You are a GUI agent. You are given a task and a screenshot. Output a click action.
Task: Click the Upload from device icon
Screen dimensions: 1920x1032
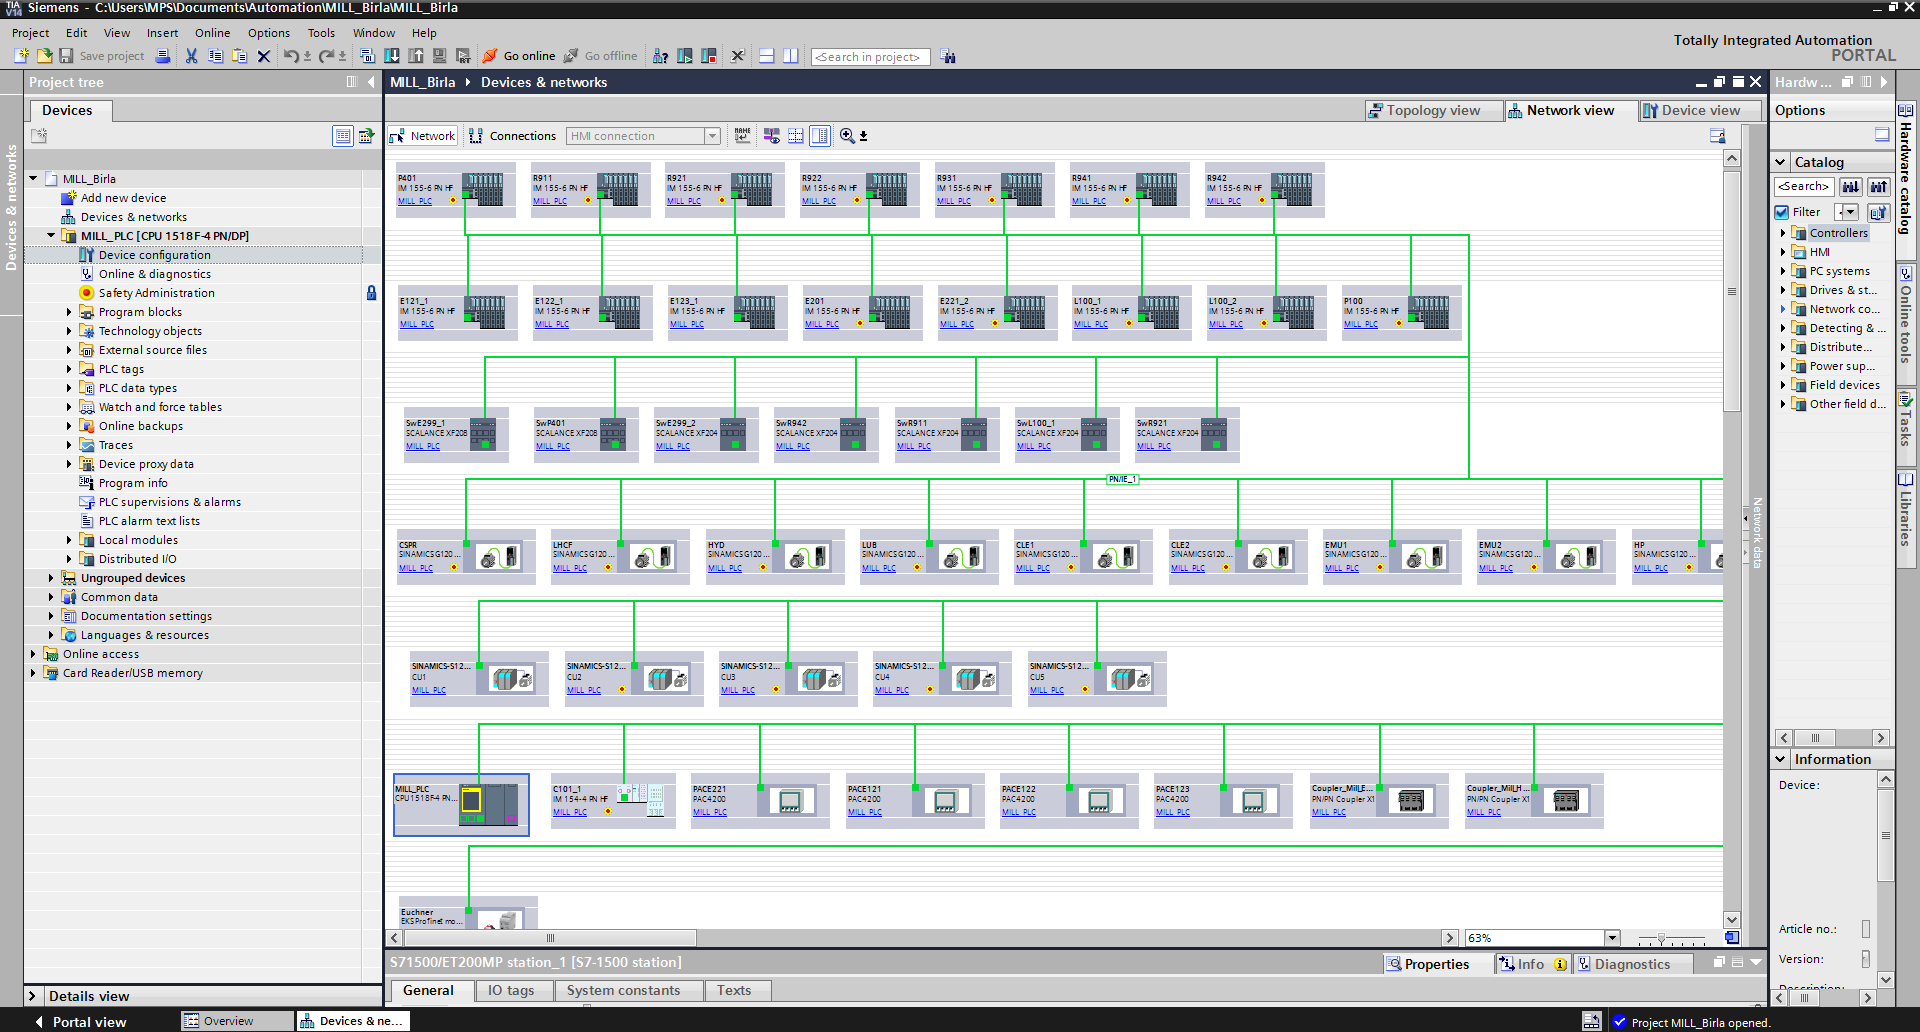coord(416,56)
